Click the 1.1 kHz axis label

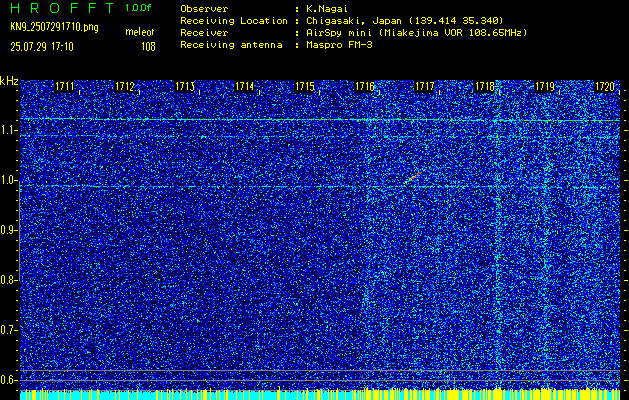coord(7,130)
